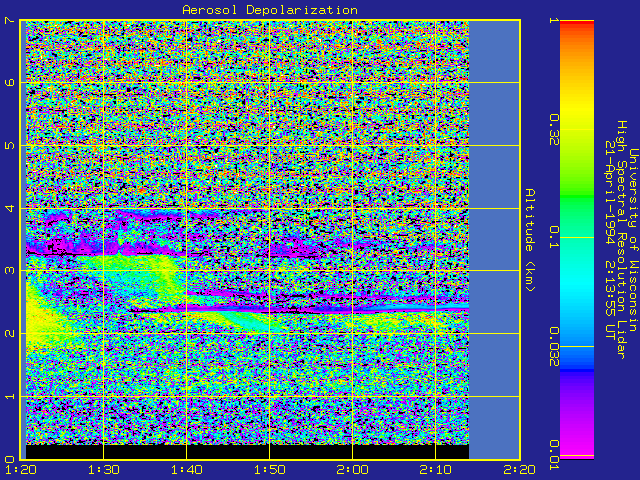Viewport: 640px width, 480px height.
Task: Select the 1:30 time axis label
Action: [x=104, y=470]
